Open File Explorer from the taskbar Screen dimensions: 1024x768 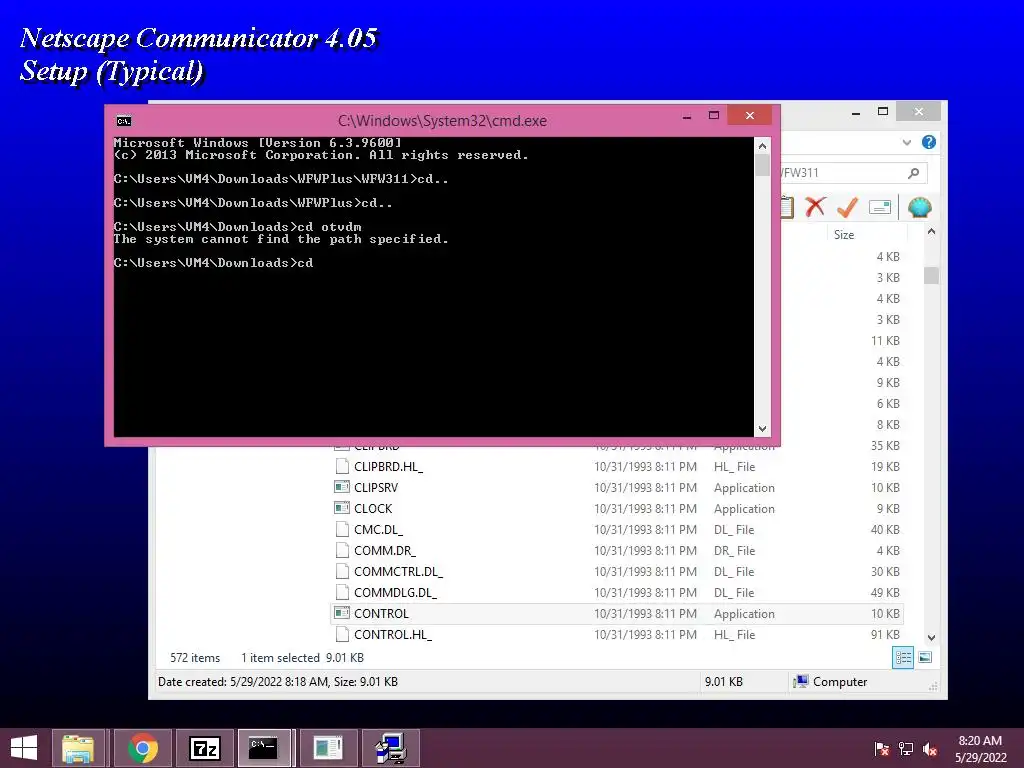[x=78, y=748]
